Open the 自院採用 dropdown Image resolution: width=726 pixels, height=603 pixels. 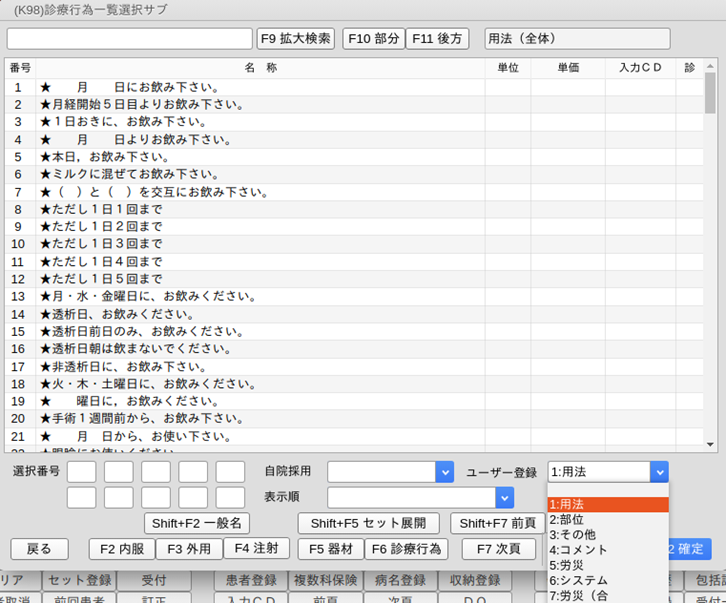click(390, 472)
